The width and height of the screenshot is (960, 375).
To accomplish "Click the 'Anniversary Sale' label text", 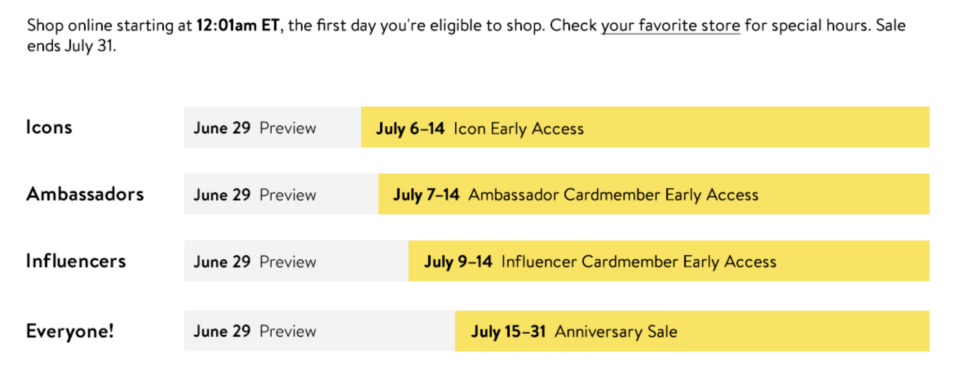I will click(616, 333).
